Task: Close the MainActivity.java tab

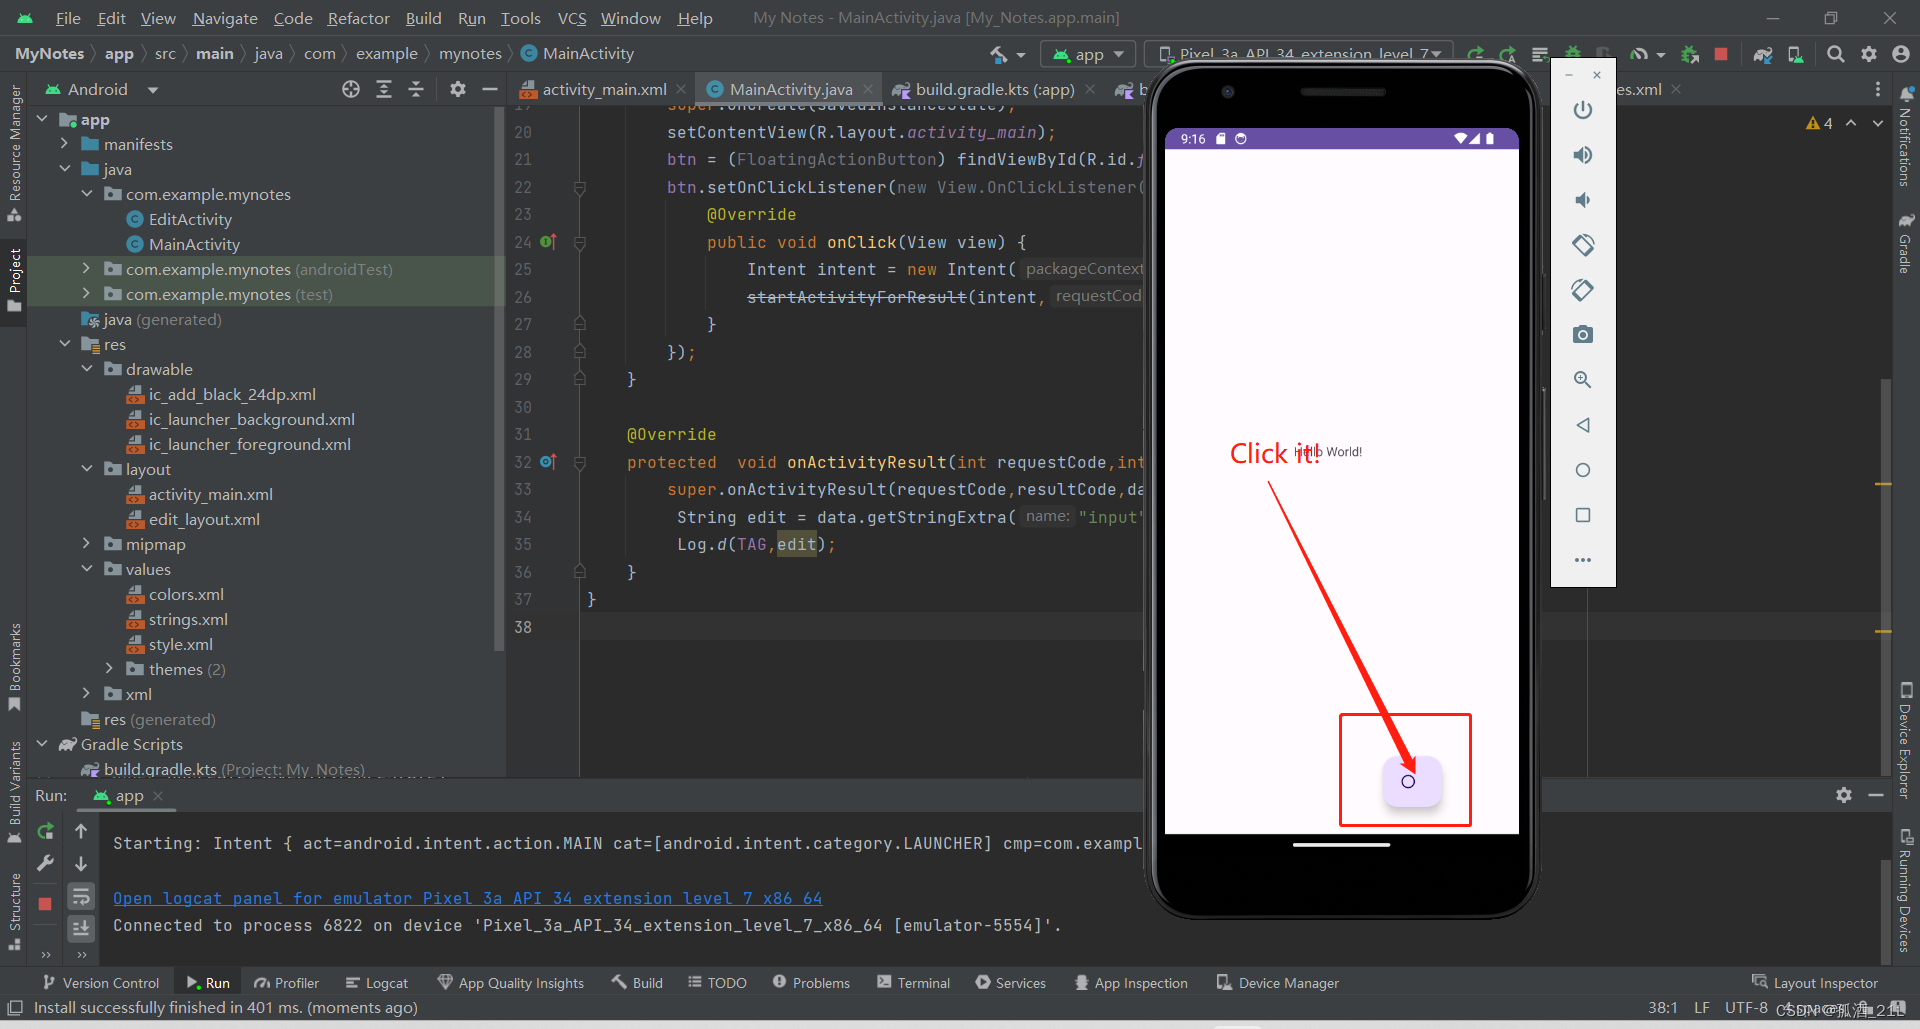Action: tap(868, 89)
